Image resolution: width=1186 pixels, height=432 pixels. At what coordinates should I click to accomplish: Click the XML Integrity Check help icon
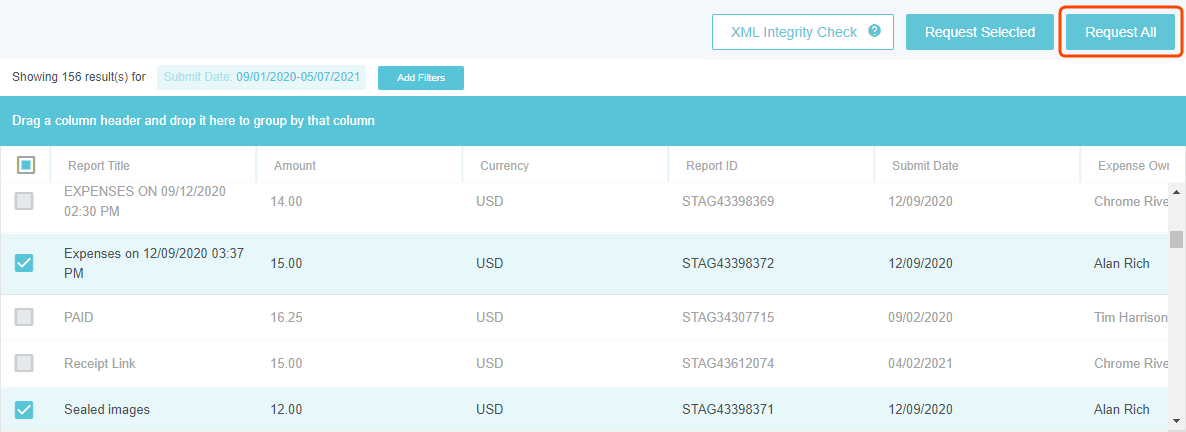875,31
